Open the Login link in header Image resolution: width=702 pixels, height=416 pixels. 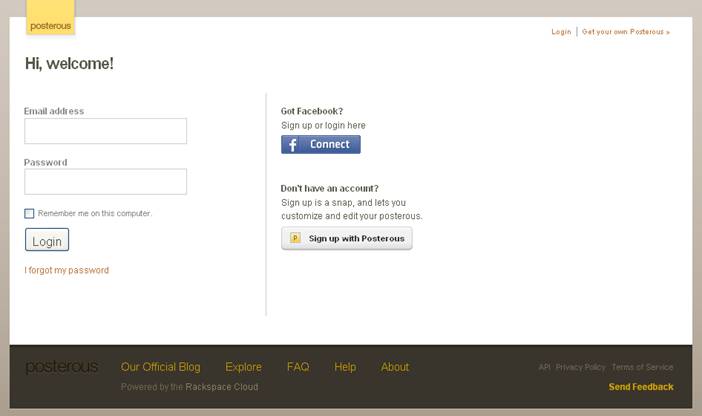561,32
